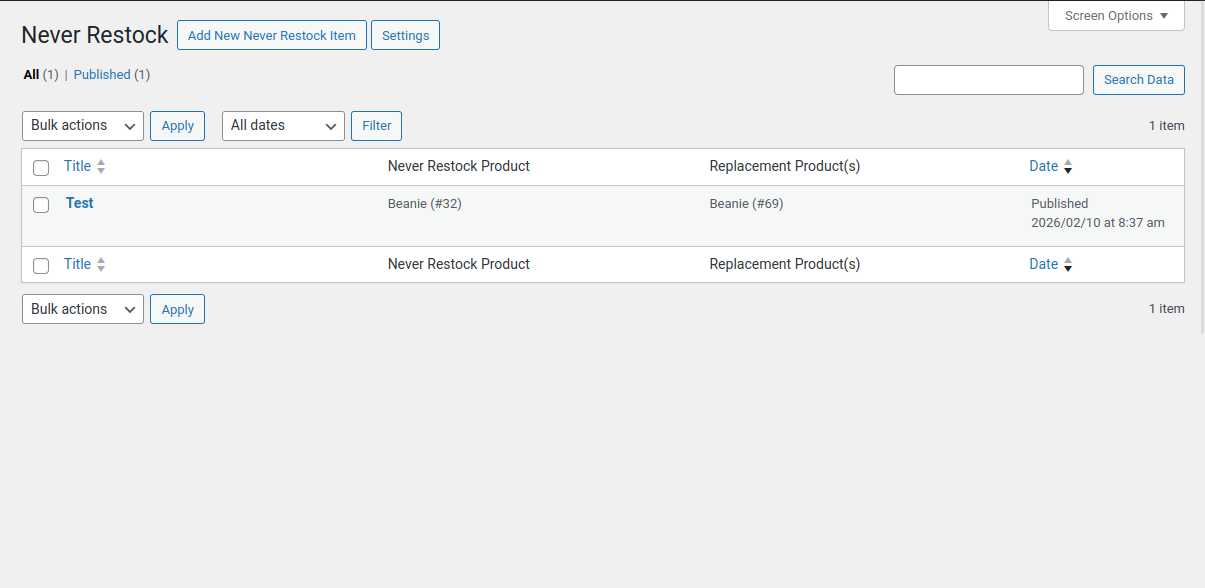Apply the top bulk action
The width and height of the screenshot is (1205, 588).
pos(177,126)
